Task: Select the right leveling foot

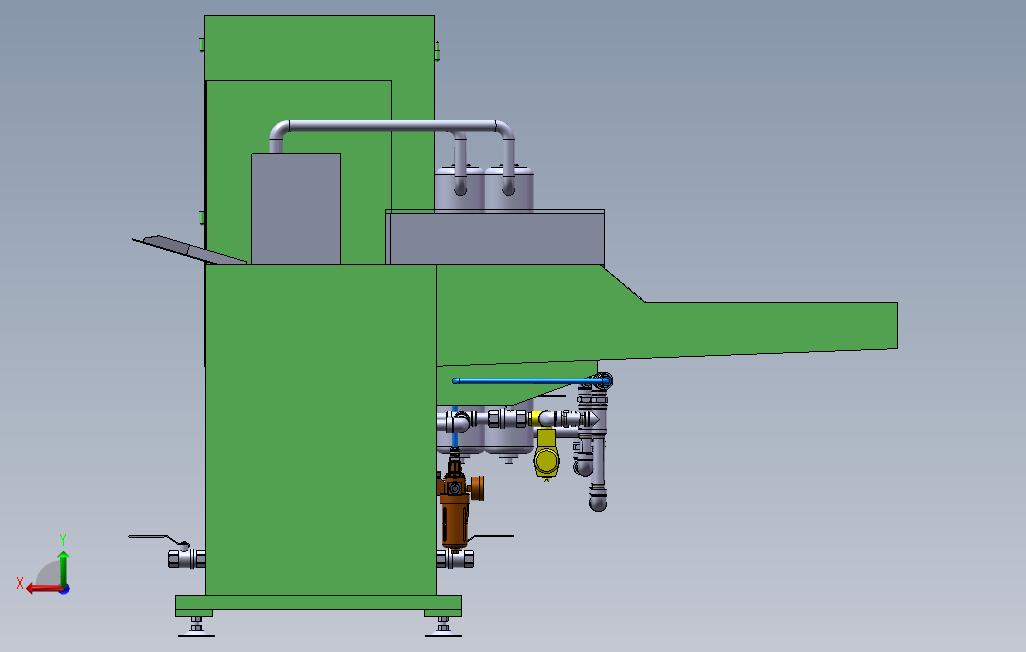Action: [444, 626]
